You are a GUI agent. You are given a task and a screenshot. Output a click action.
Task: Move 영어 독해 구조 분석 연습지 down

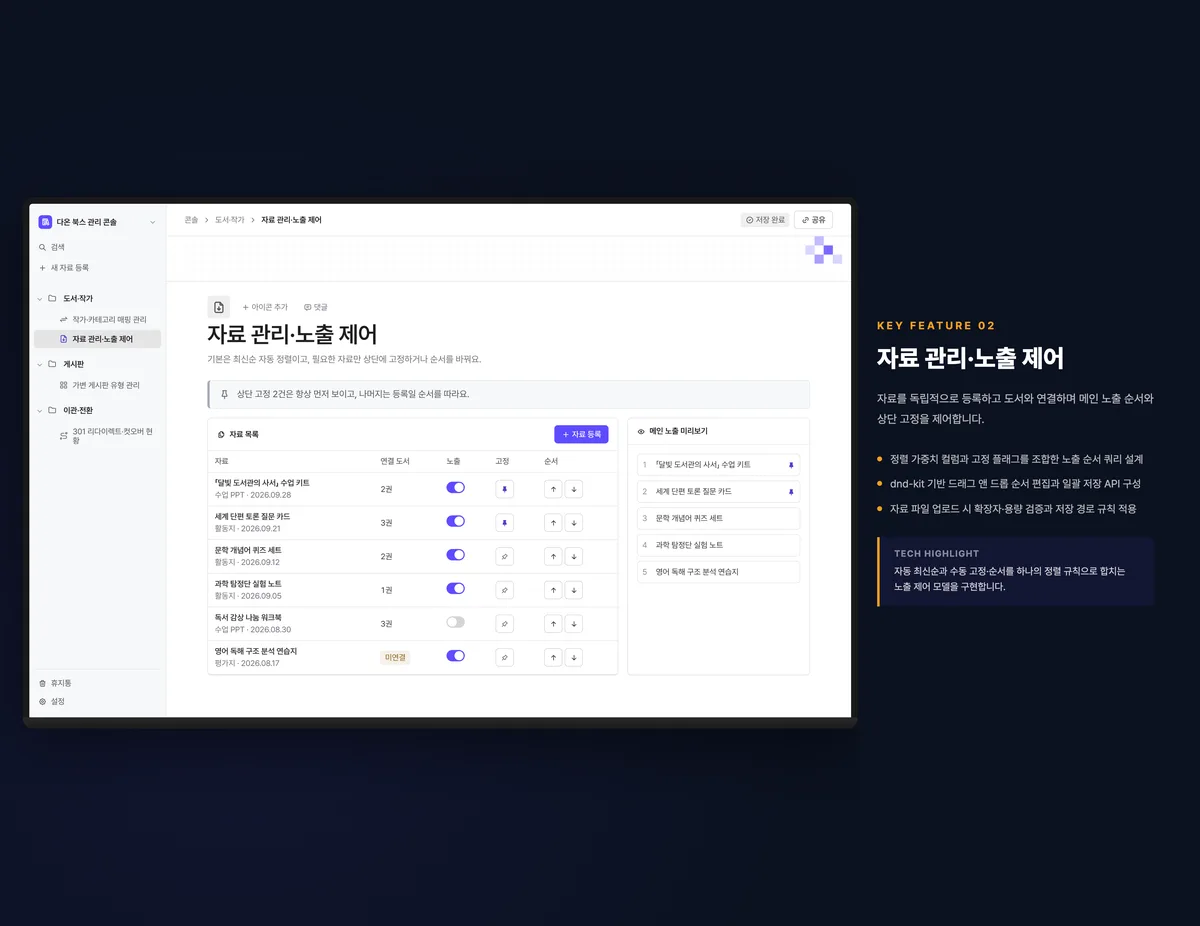tap(573, 657)
